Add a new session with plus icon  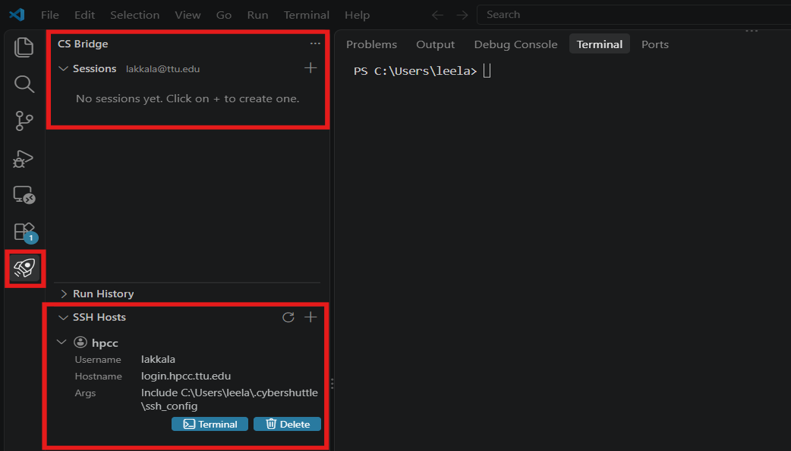(x=311, y=68)
